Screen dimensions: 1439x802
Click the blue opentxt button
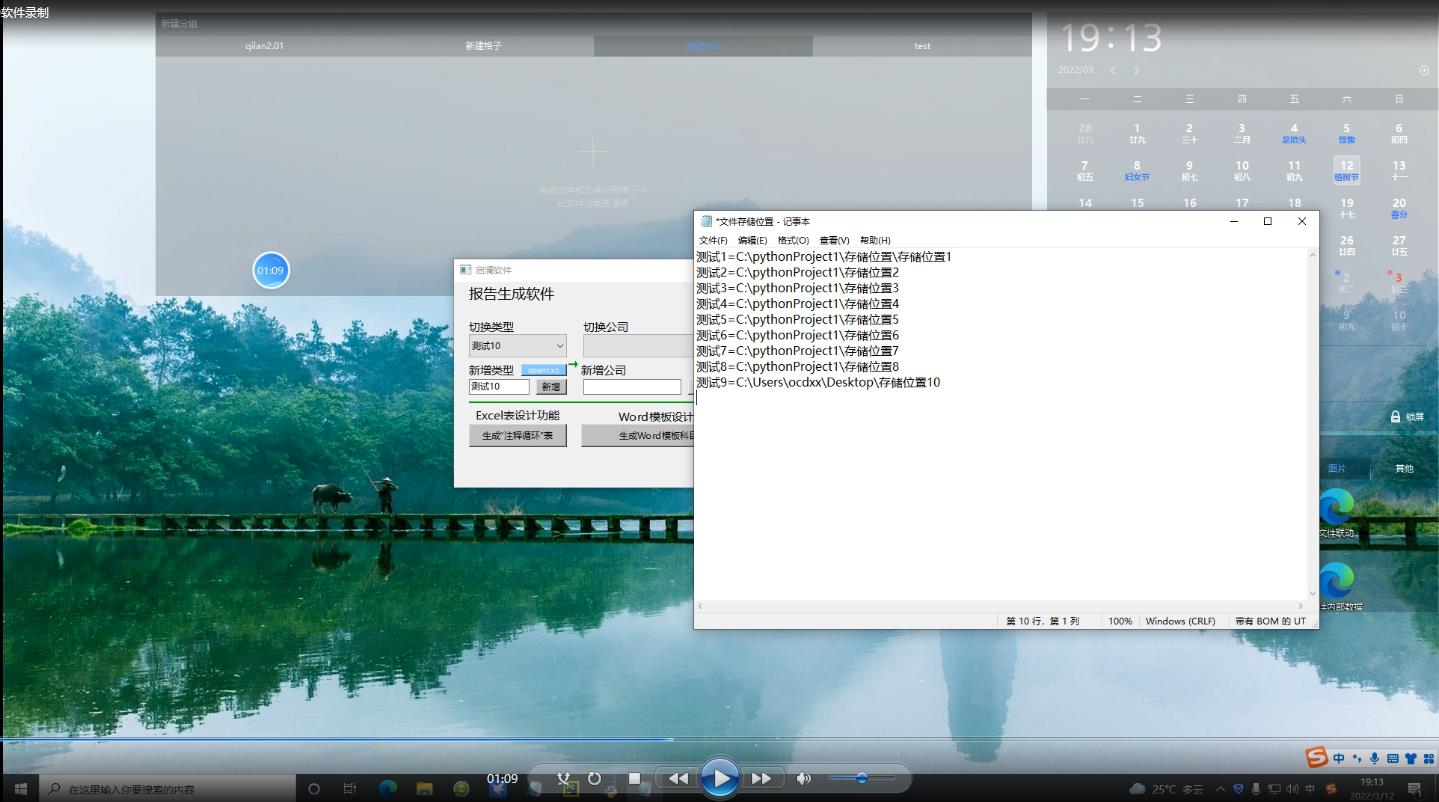point(543,371)
